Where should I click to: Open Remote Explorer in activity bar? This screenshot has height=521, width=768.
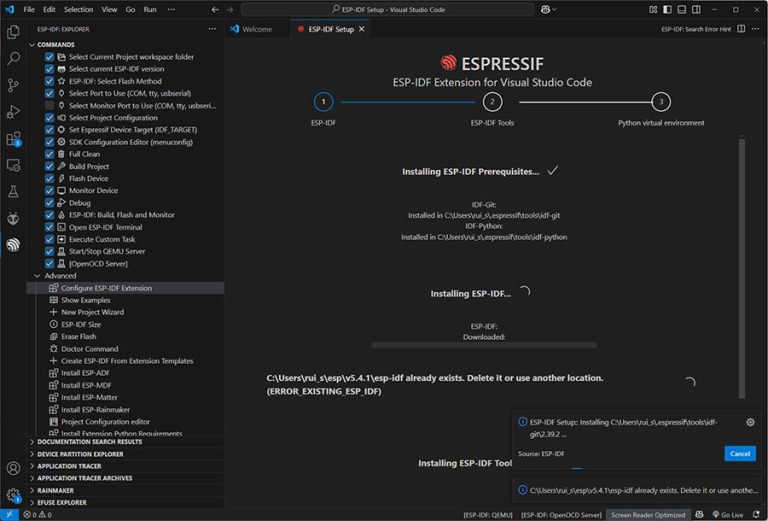click(x=13, y=166)
